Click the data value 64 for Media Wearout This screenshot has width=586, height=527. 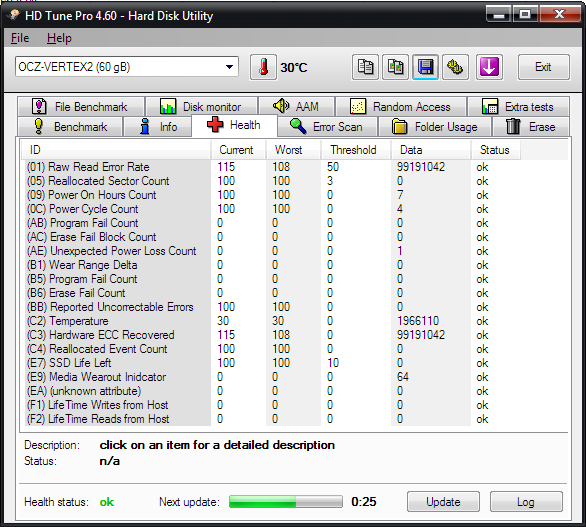403,377
